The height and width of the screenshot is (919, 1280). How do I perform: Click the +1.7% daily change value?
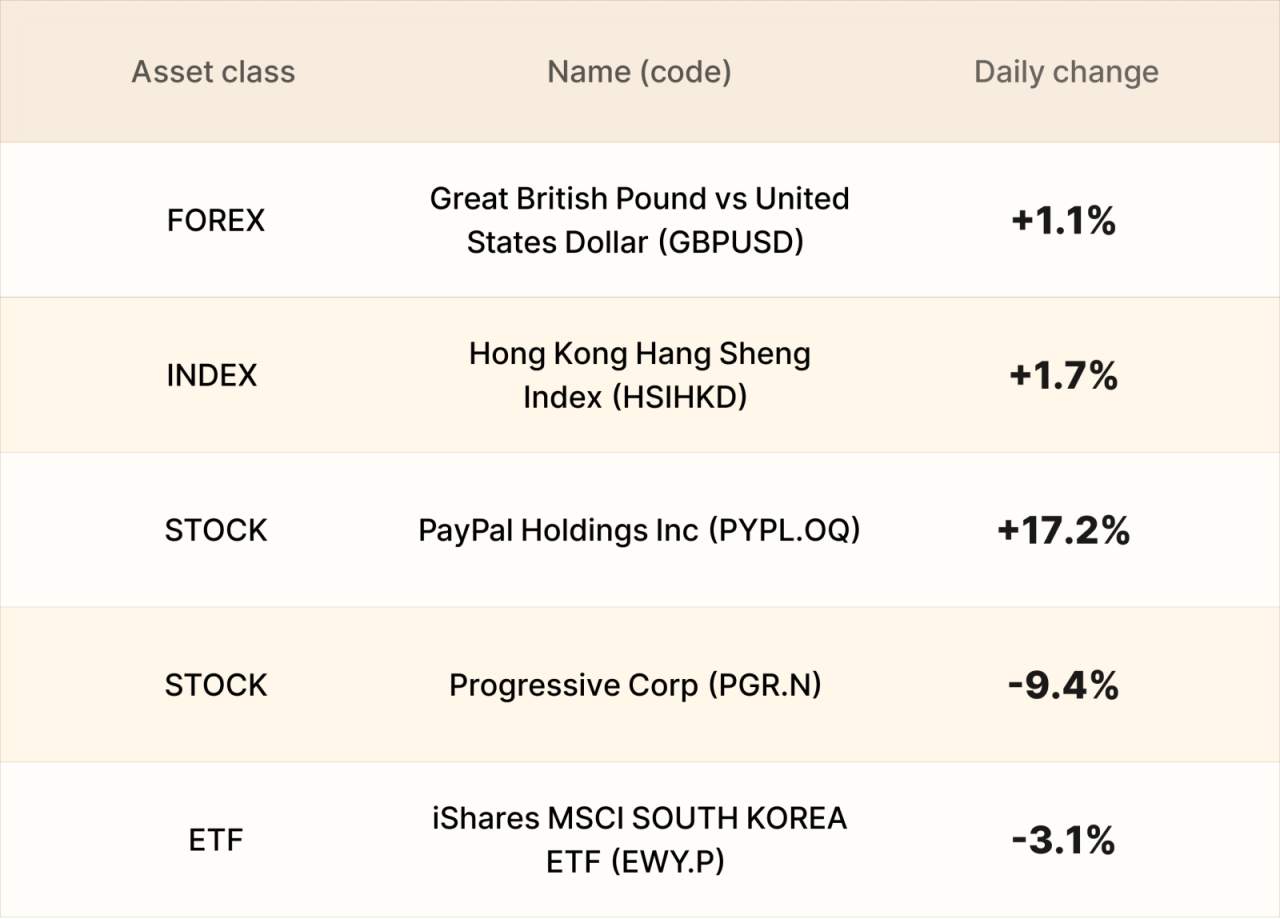[1063, 376]
